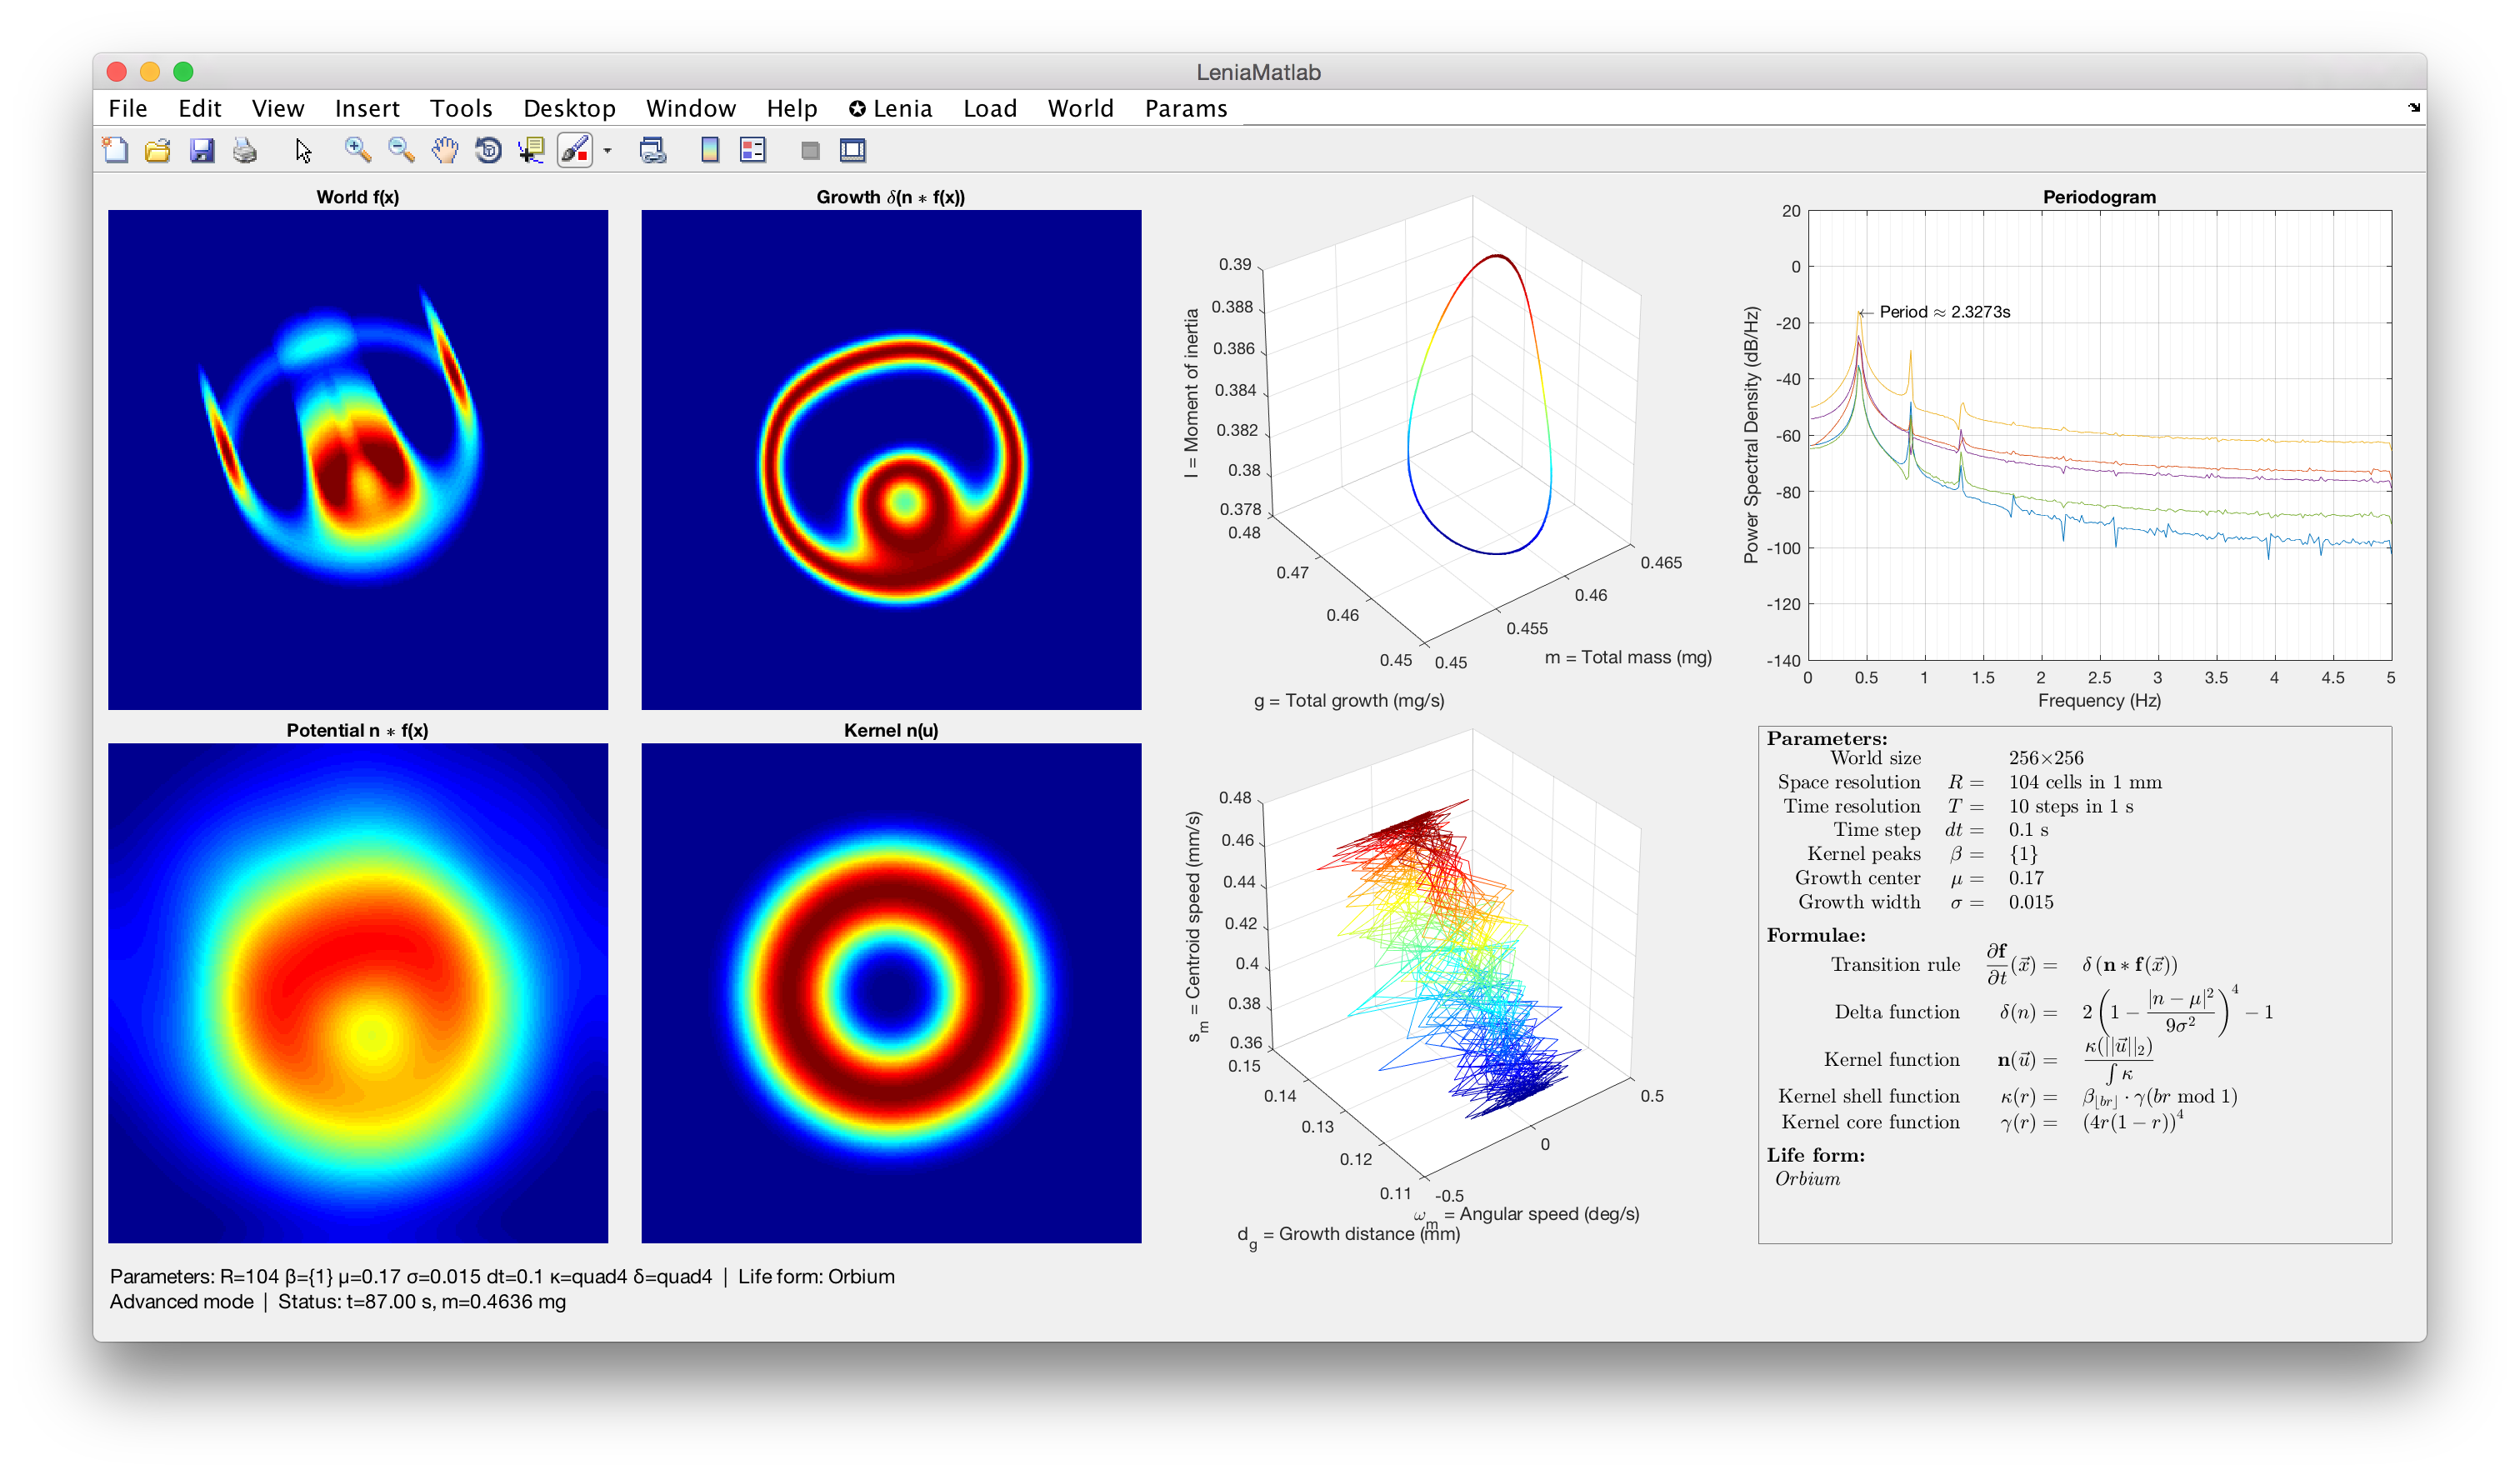Open the World menu
This screenshot has height=1475, width=2520.
1080,108
